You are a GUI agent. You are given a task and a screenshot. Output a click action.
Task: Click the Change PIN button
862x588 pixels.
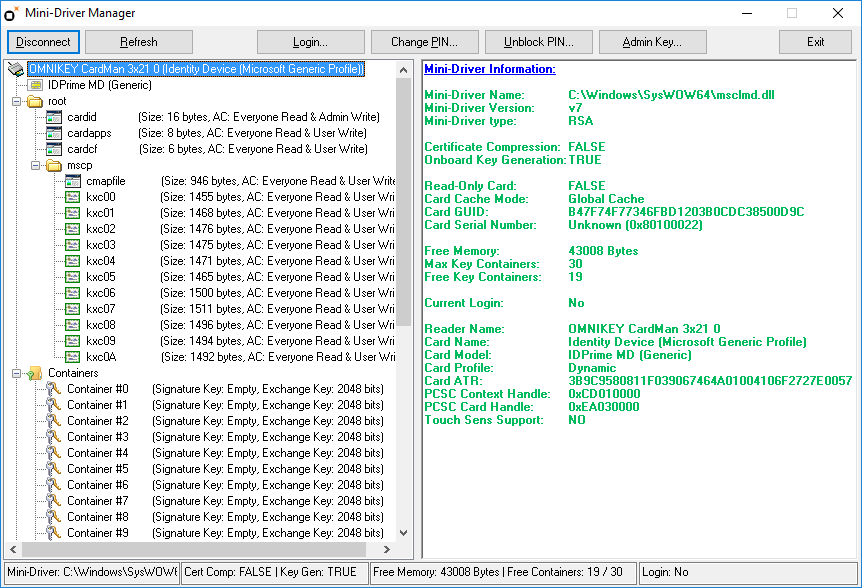coord(424,42)
